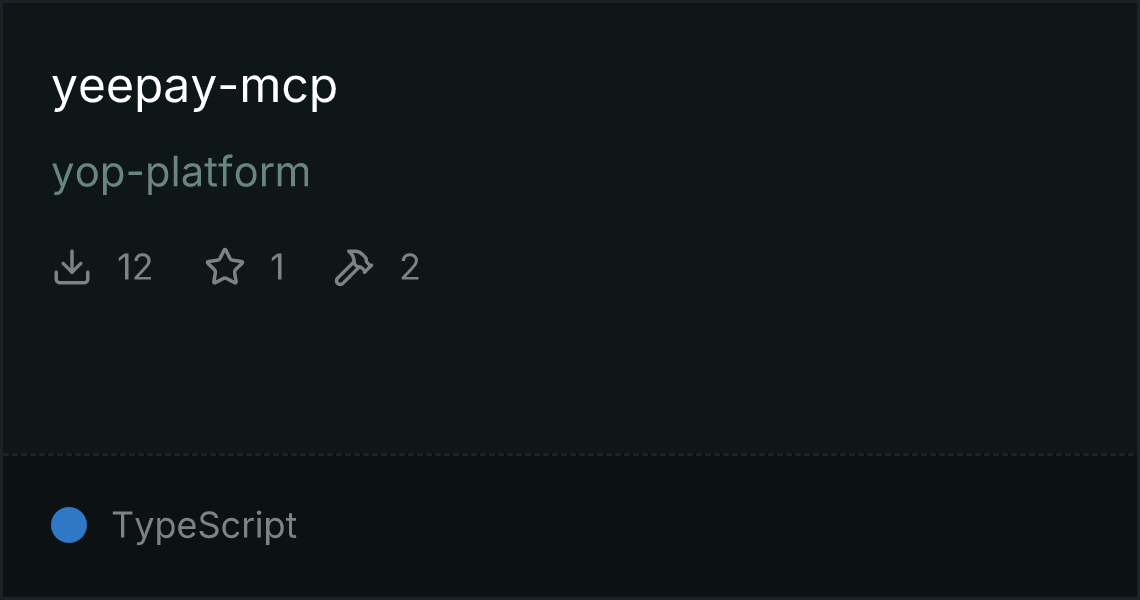Image resolution: width=1140 pixels, height=600 pixels.
Task: Click the star count 1
Action: [x=277, y=267]
